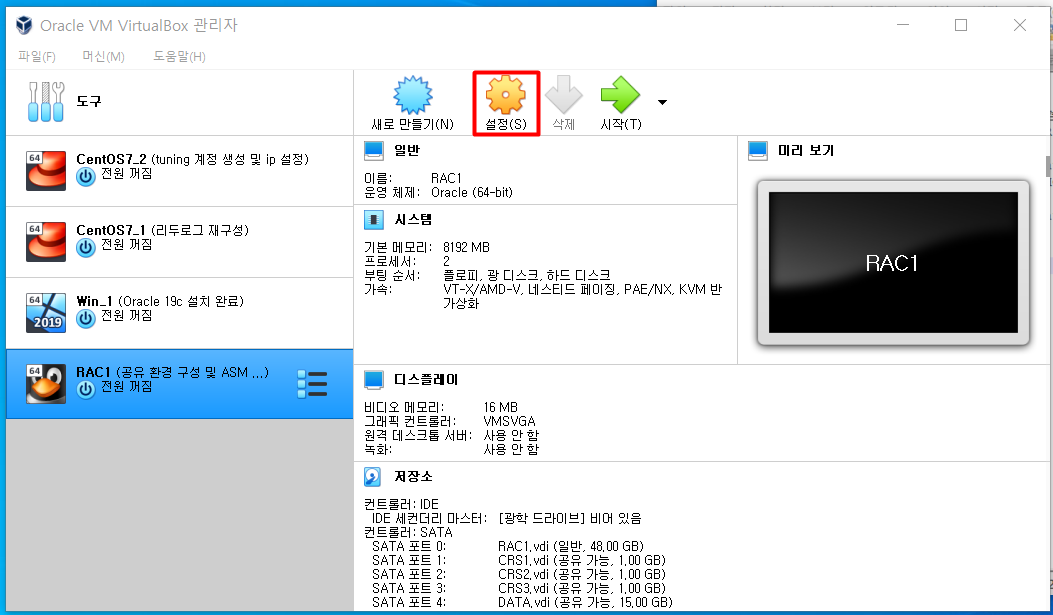Open the General (일반) section heading
Image resolution: width=1053 pixels, height=615 pixels.
coord(407,150)
